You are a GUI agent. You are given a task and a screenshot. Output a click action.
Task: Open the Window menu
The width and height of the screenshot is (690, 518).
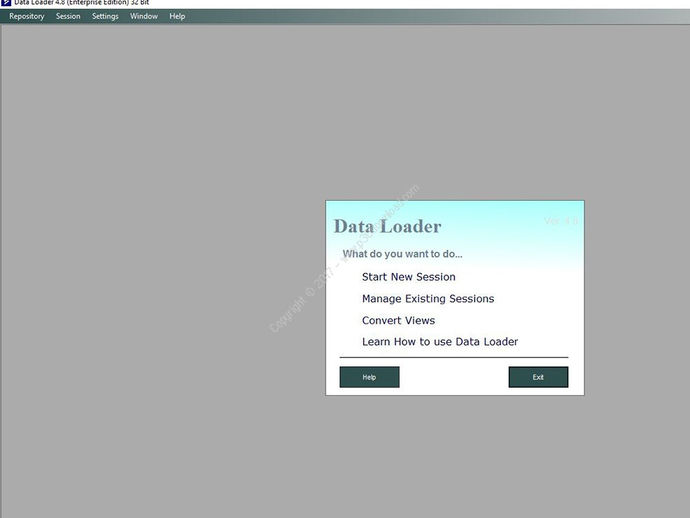point(144,16)
